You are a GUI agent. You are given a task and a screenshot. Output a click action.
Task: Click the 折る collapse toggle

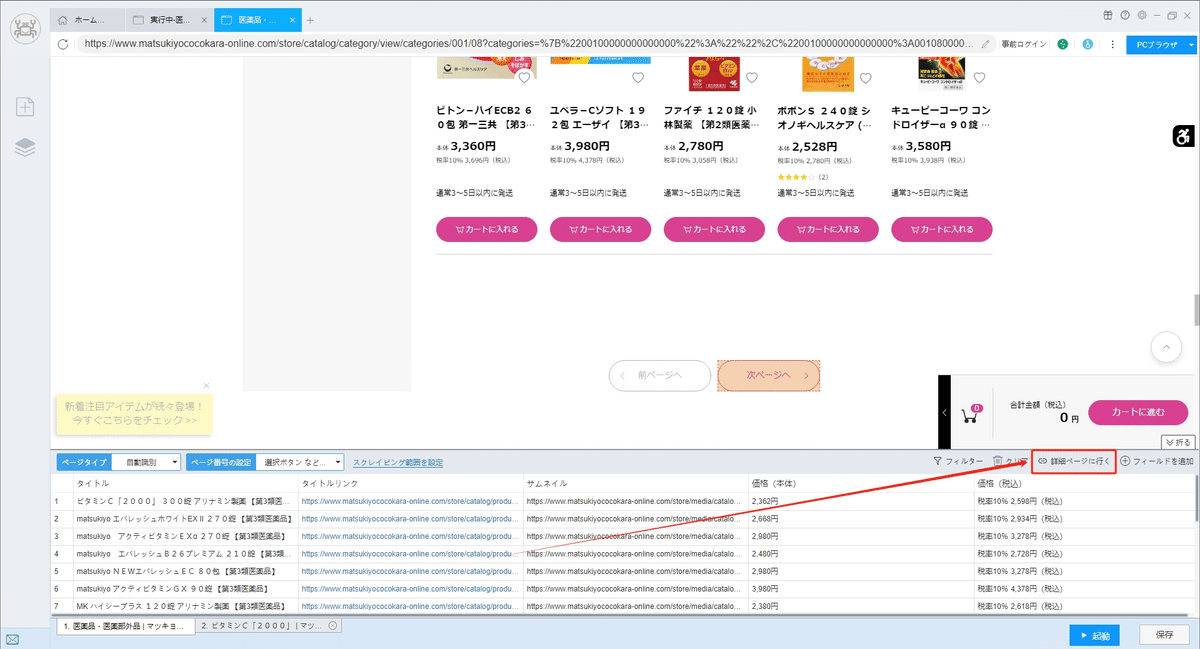click(1178, 442)
